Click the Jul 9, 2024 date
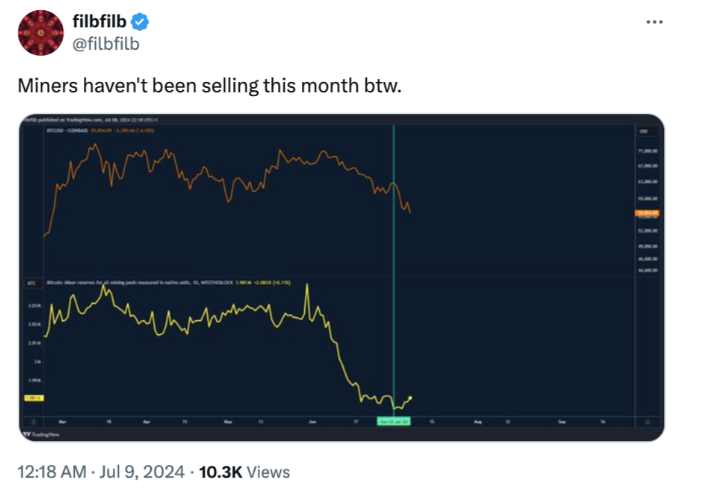This screenshot has width=701, height=497. [139, 472]
